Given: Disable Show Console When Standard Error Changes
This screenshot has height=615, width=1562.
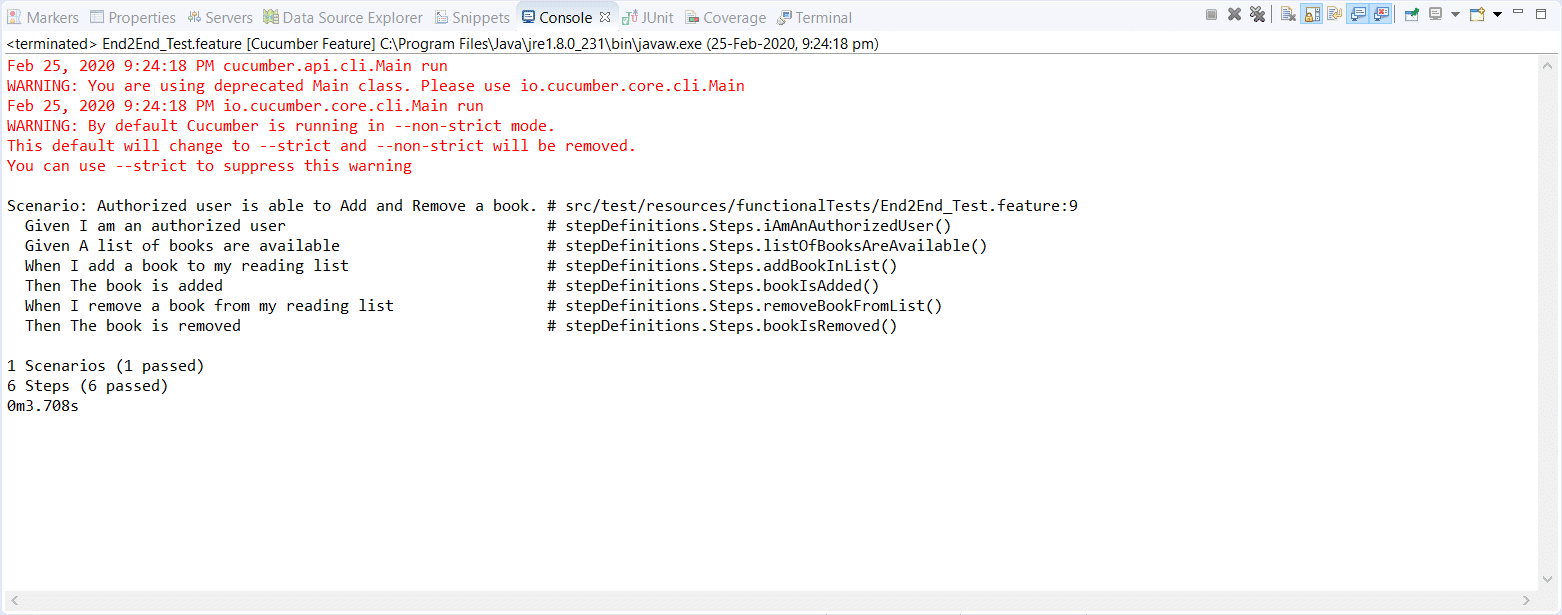Looking at the screenshot, I should (x=1381, y=14).
